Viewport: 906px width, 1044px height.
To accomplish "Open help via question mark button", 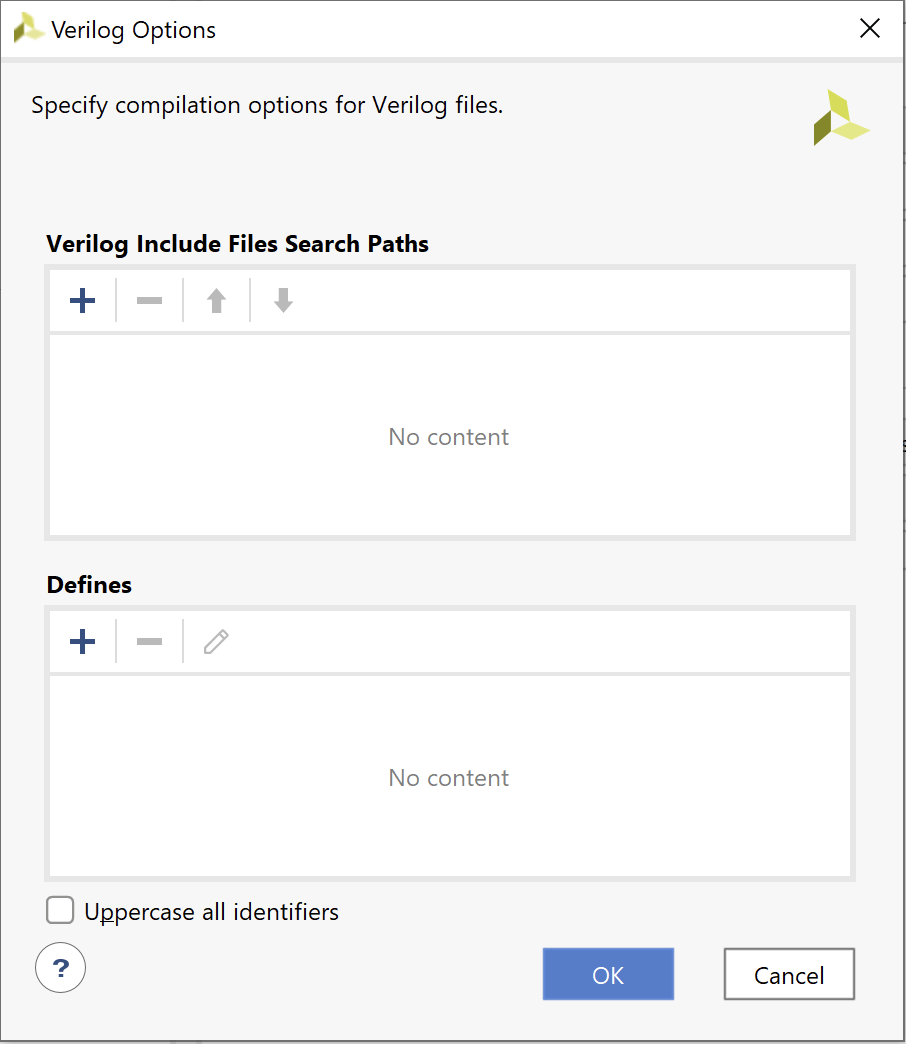I will click(x=61, y=968).
